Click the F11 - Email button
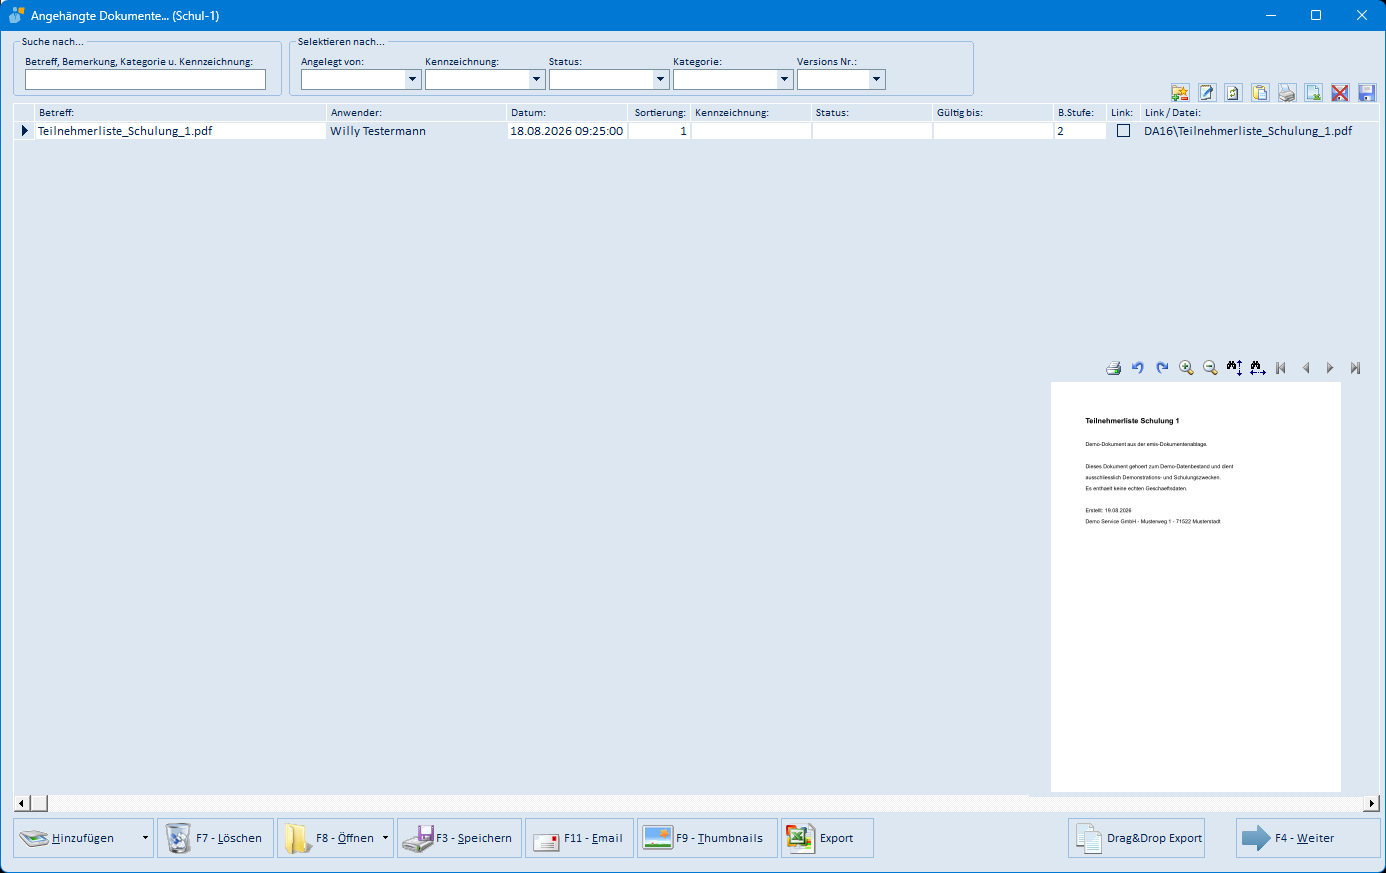Viewport: 1386px width, 873px height. click(x=579, y=838)
